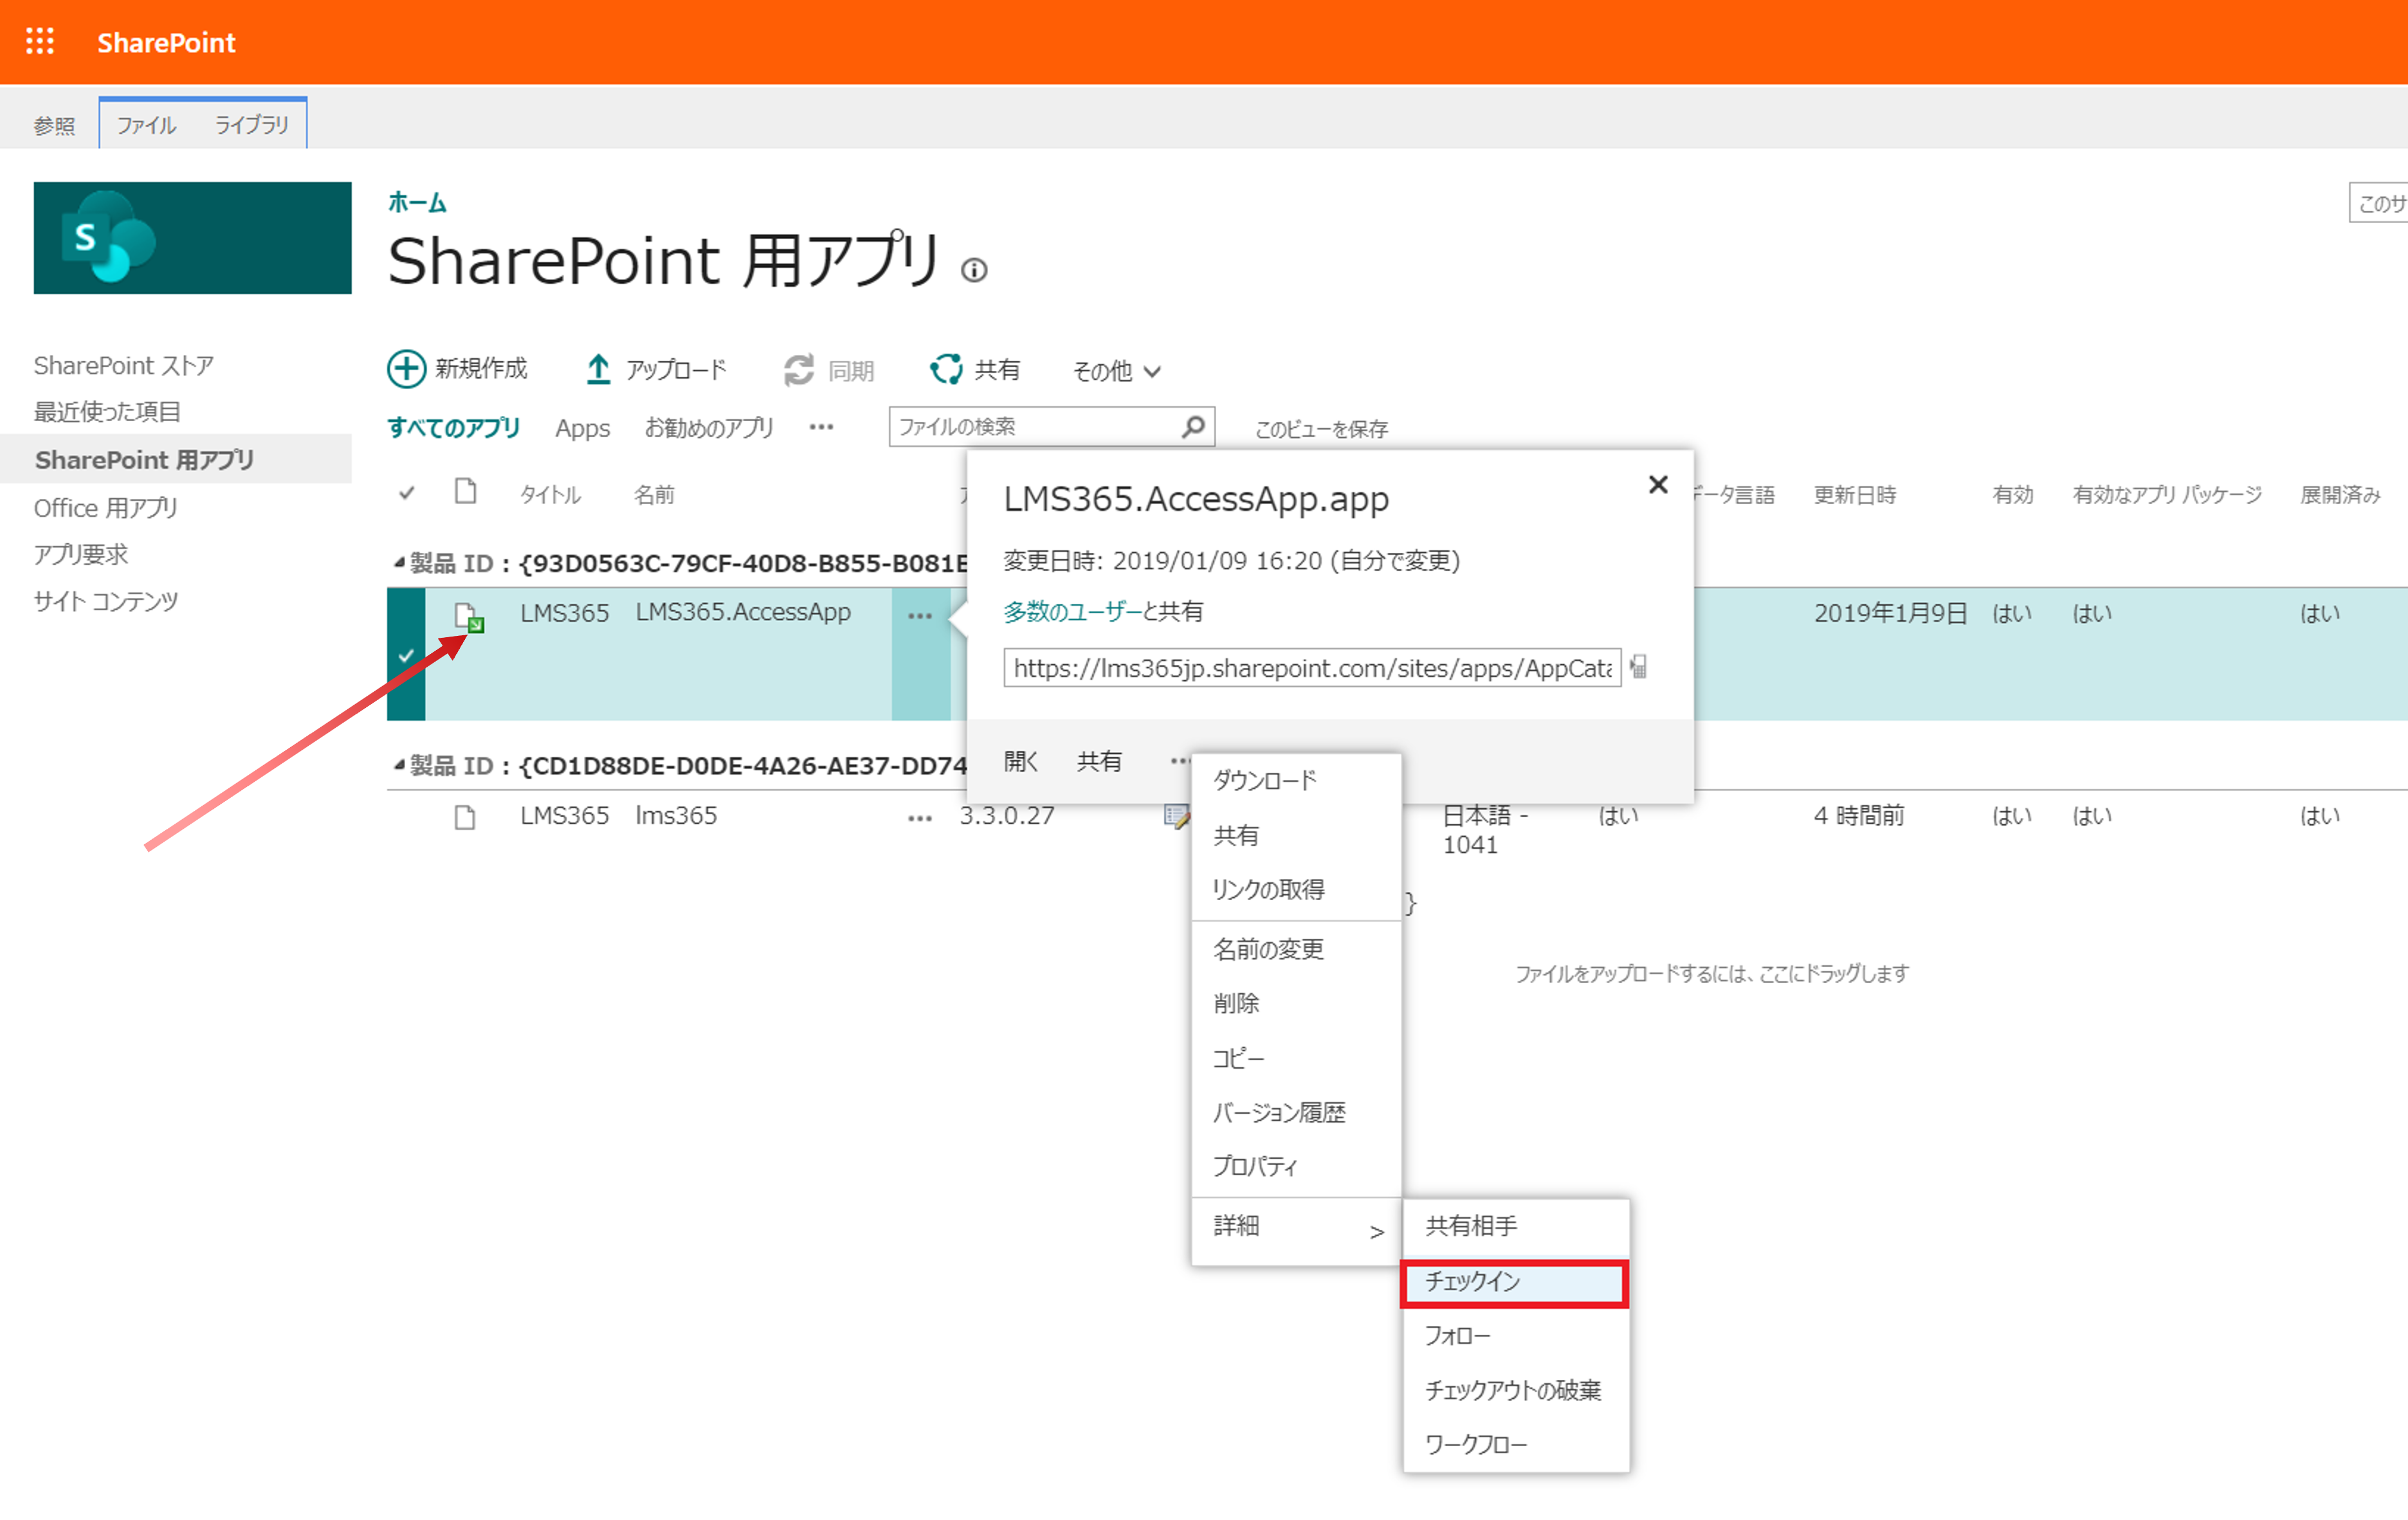This screenshot has width=2408, height=1520.
Task: Open the ellipsis menu for the lms365 row
Action: point(920,818)
